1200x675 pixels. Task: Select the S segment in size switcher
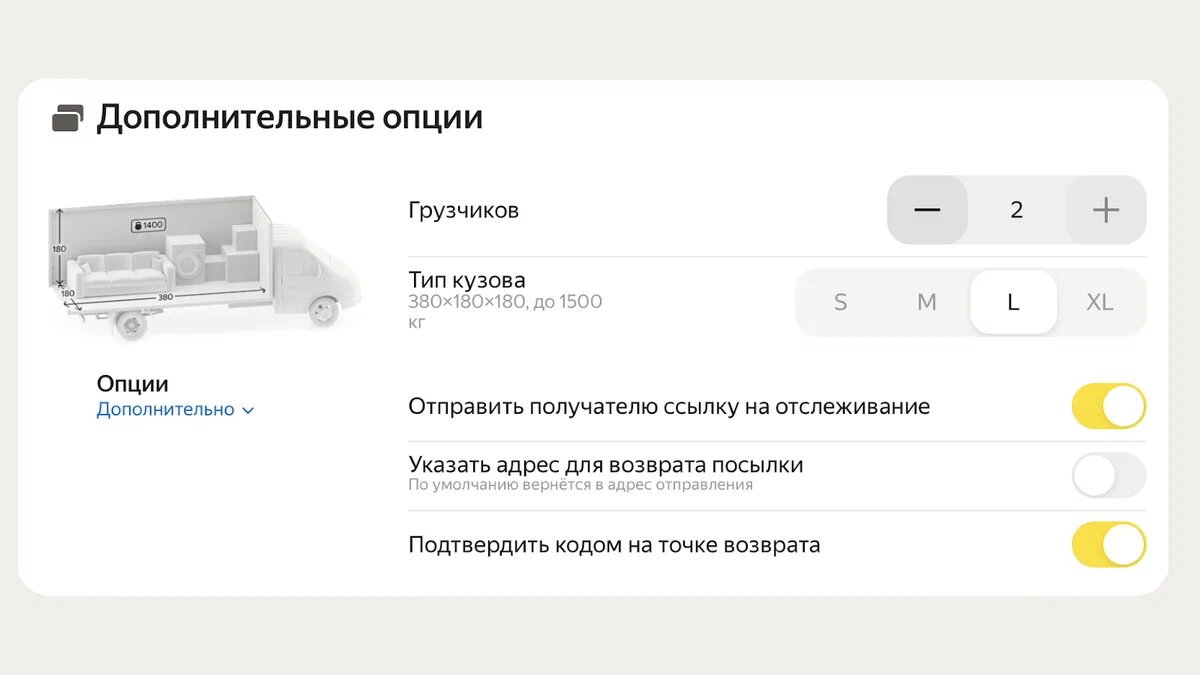841,301
